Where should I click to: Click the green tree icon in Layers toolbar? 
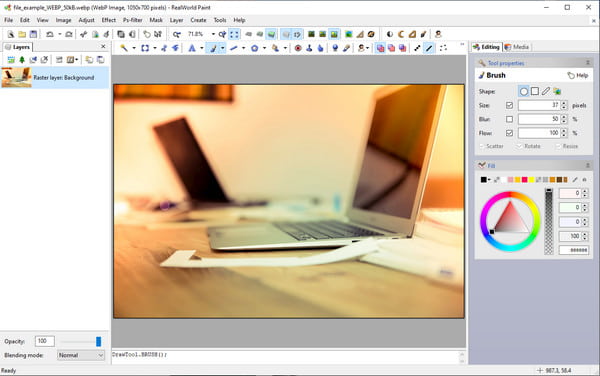[22, 60]
